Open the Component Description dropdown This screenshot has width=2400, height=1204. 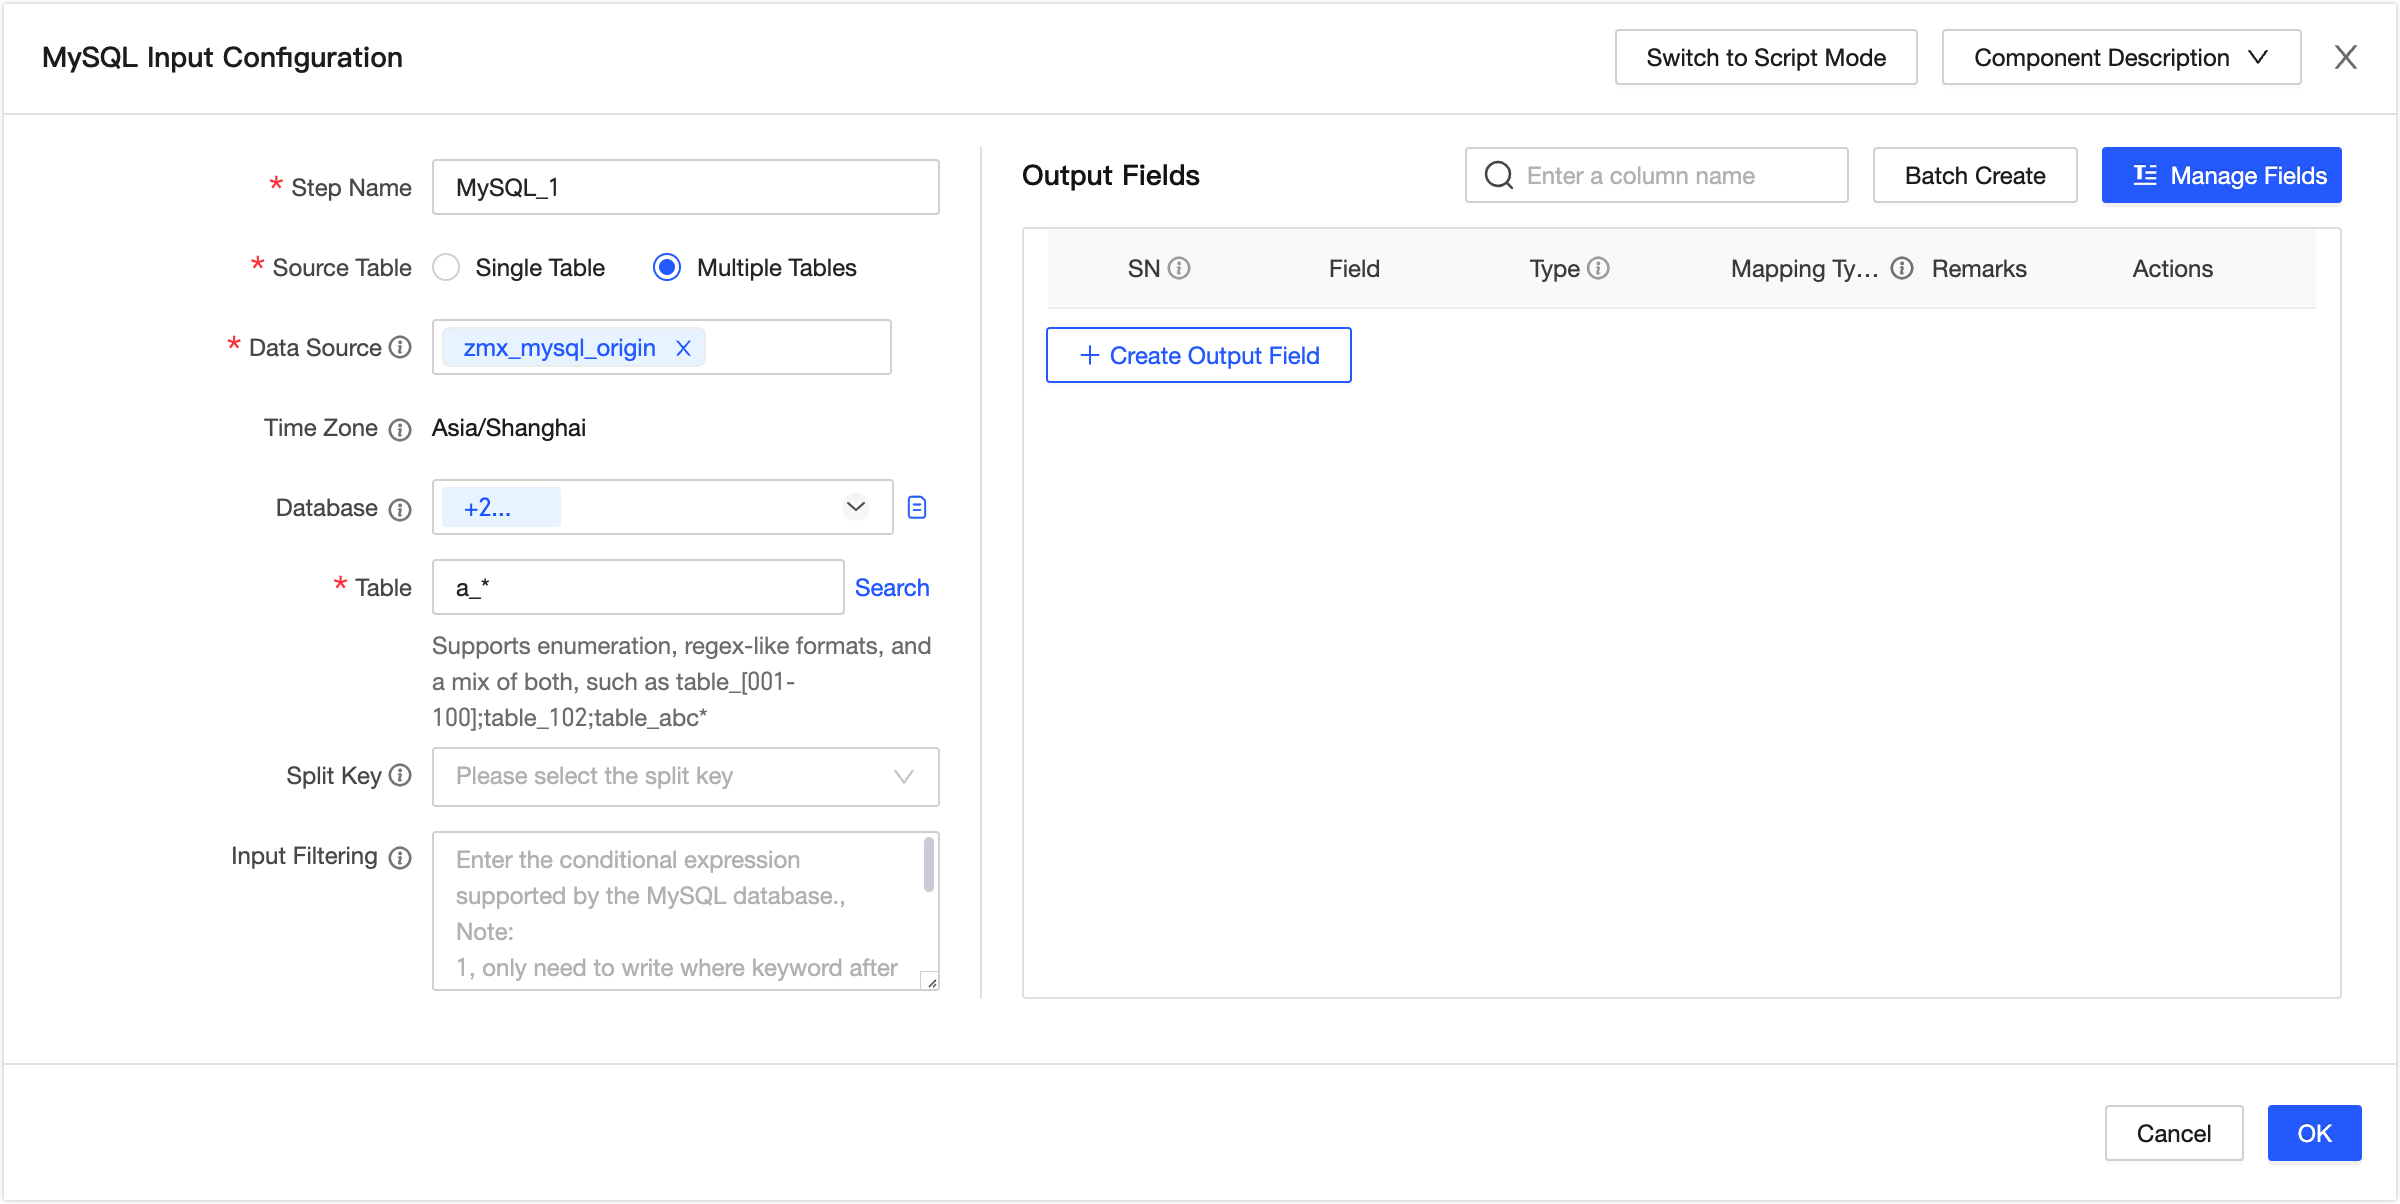[2121, 57]
